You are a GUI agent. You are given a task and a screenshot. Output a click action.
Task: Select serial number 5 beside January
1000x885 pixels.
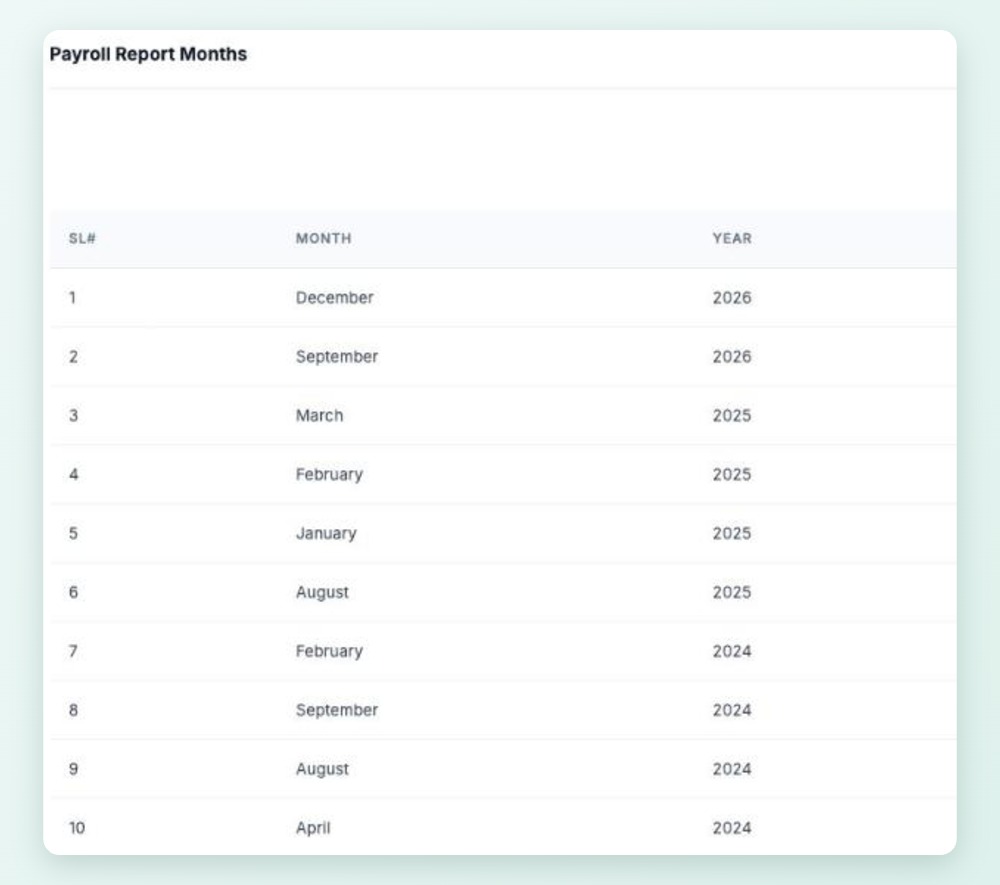tap(73, 534)
